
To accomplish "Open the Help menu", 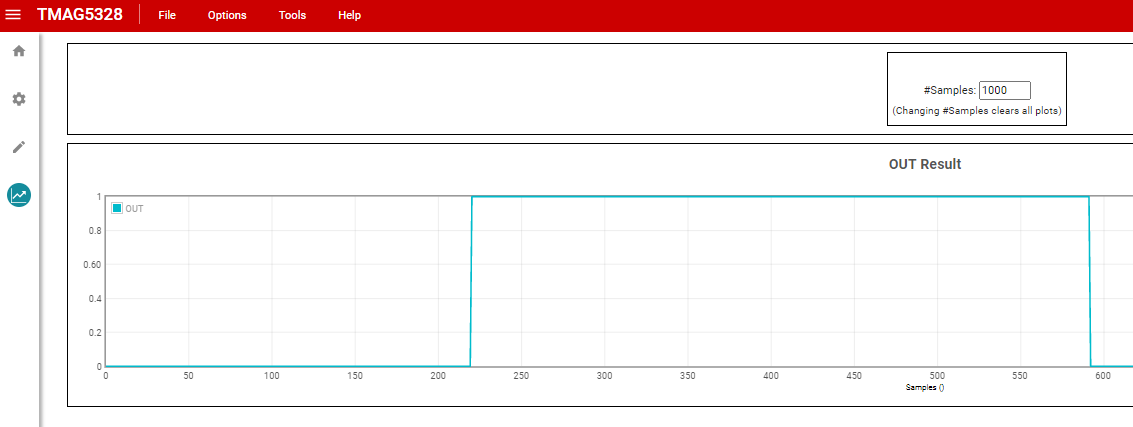I will click(x=349, y=15).
